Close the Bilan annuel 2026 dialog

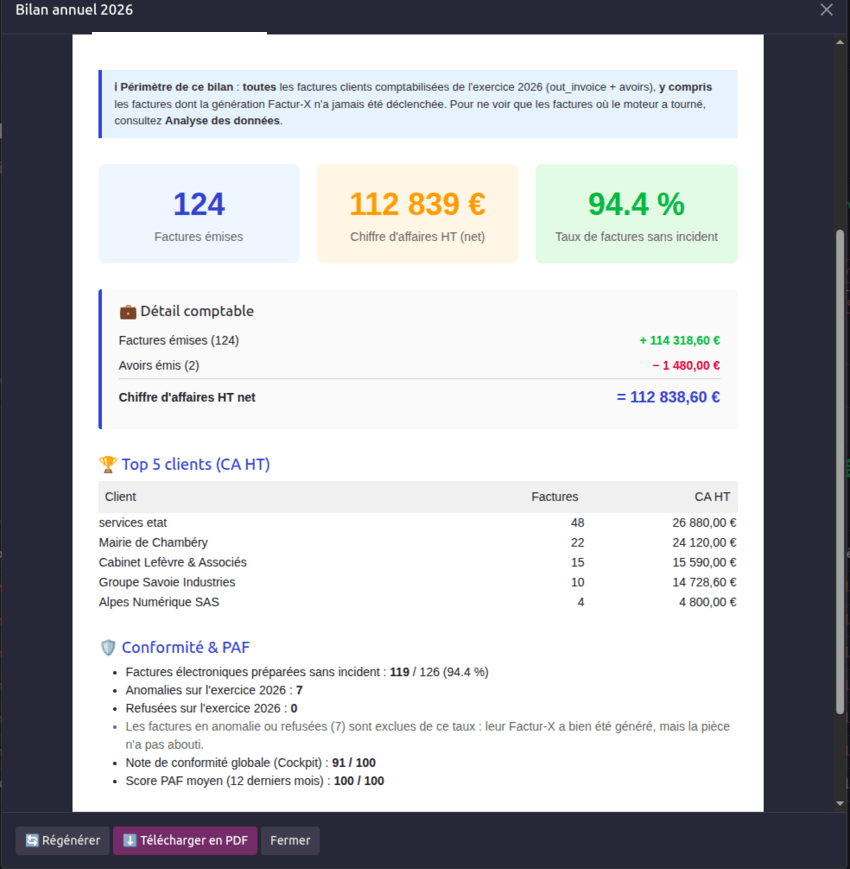pos(826,10)
